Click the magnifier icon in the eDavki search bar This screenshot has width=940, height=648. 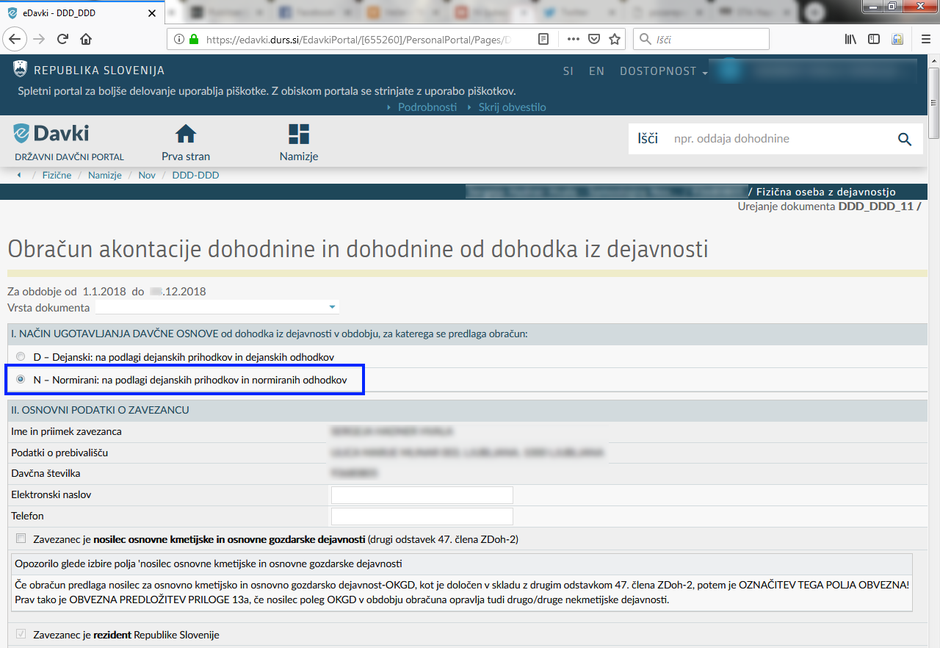click(904, 139)
